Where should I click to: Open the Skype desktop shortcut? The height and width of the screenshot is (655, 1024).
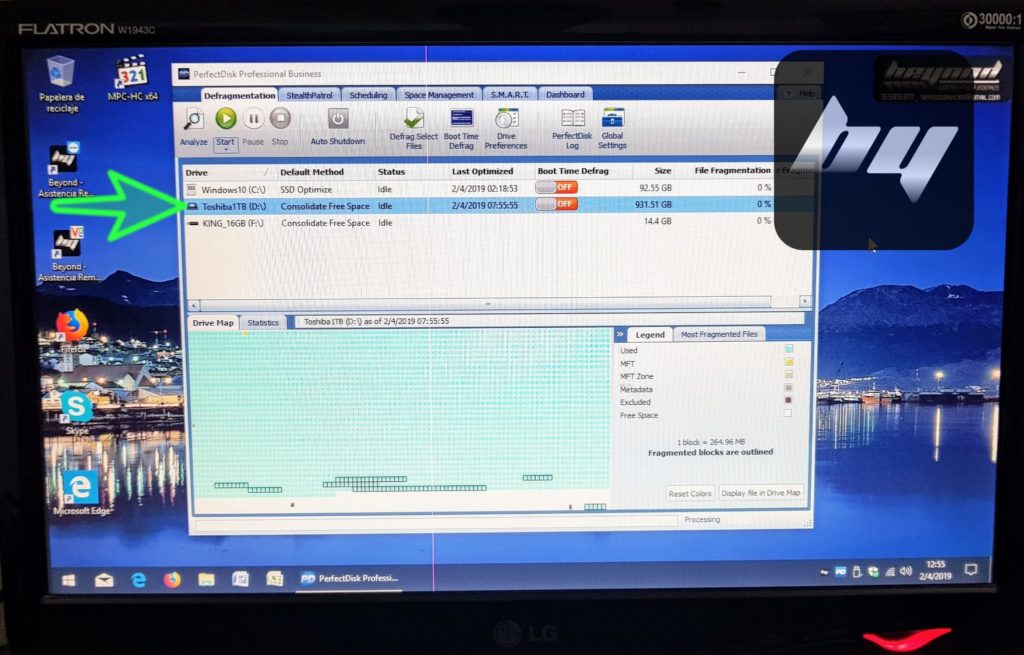(x=76, y=413)
